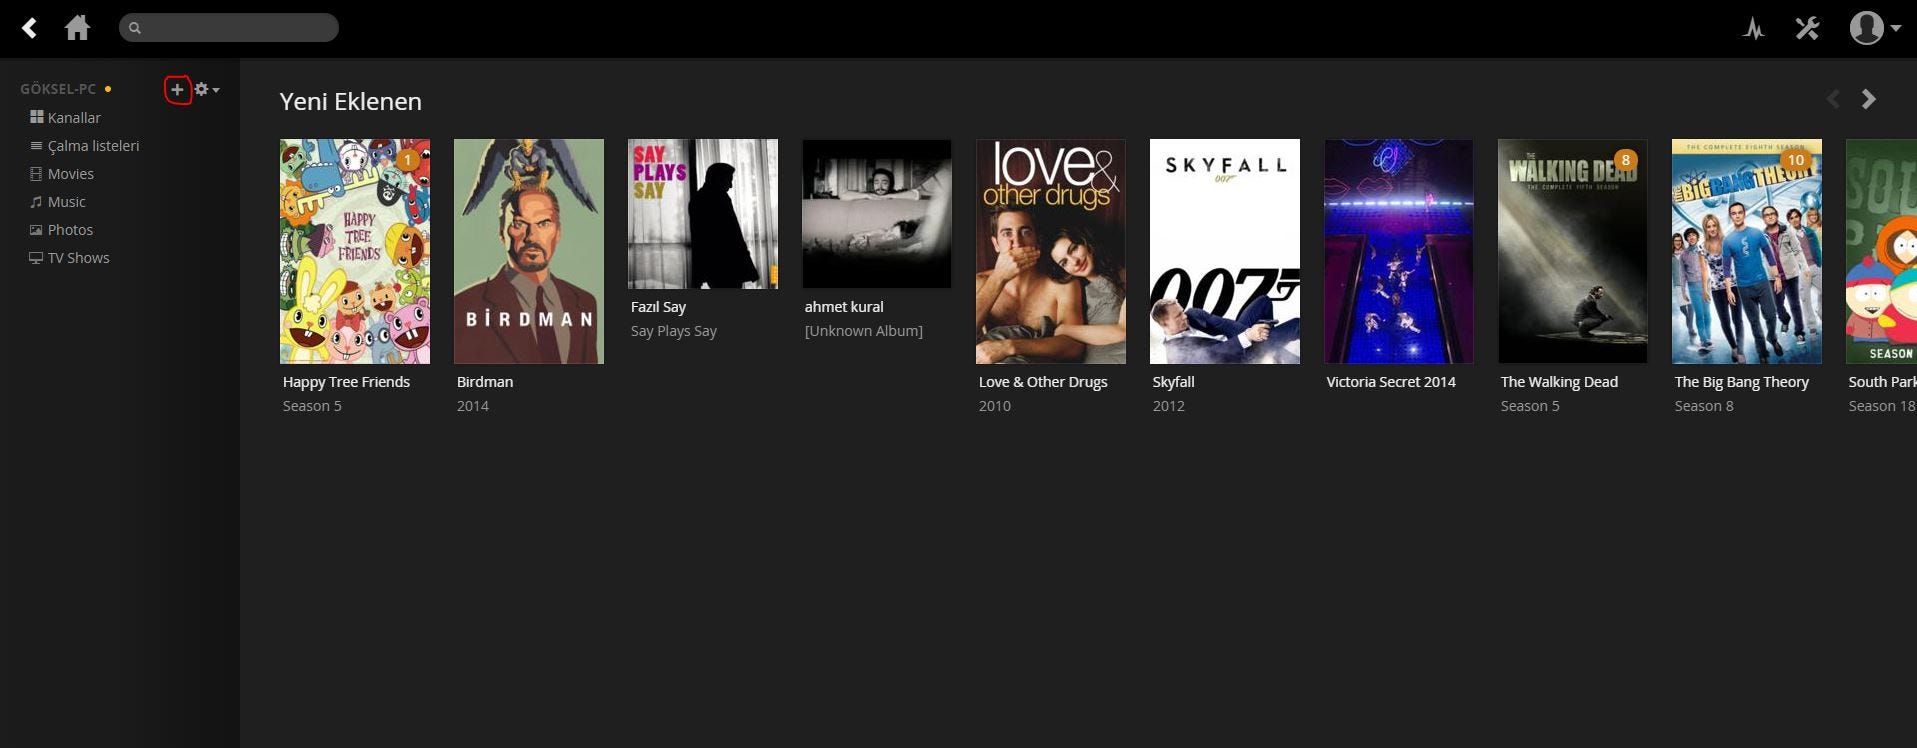
Task: Click the Skyfall title text
Action: pyautogui.click(x=1173, y=382)
